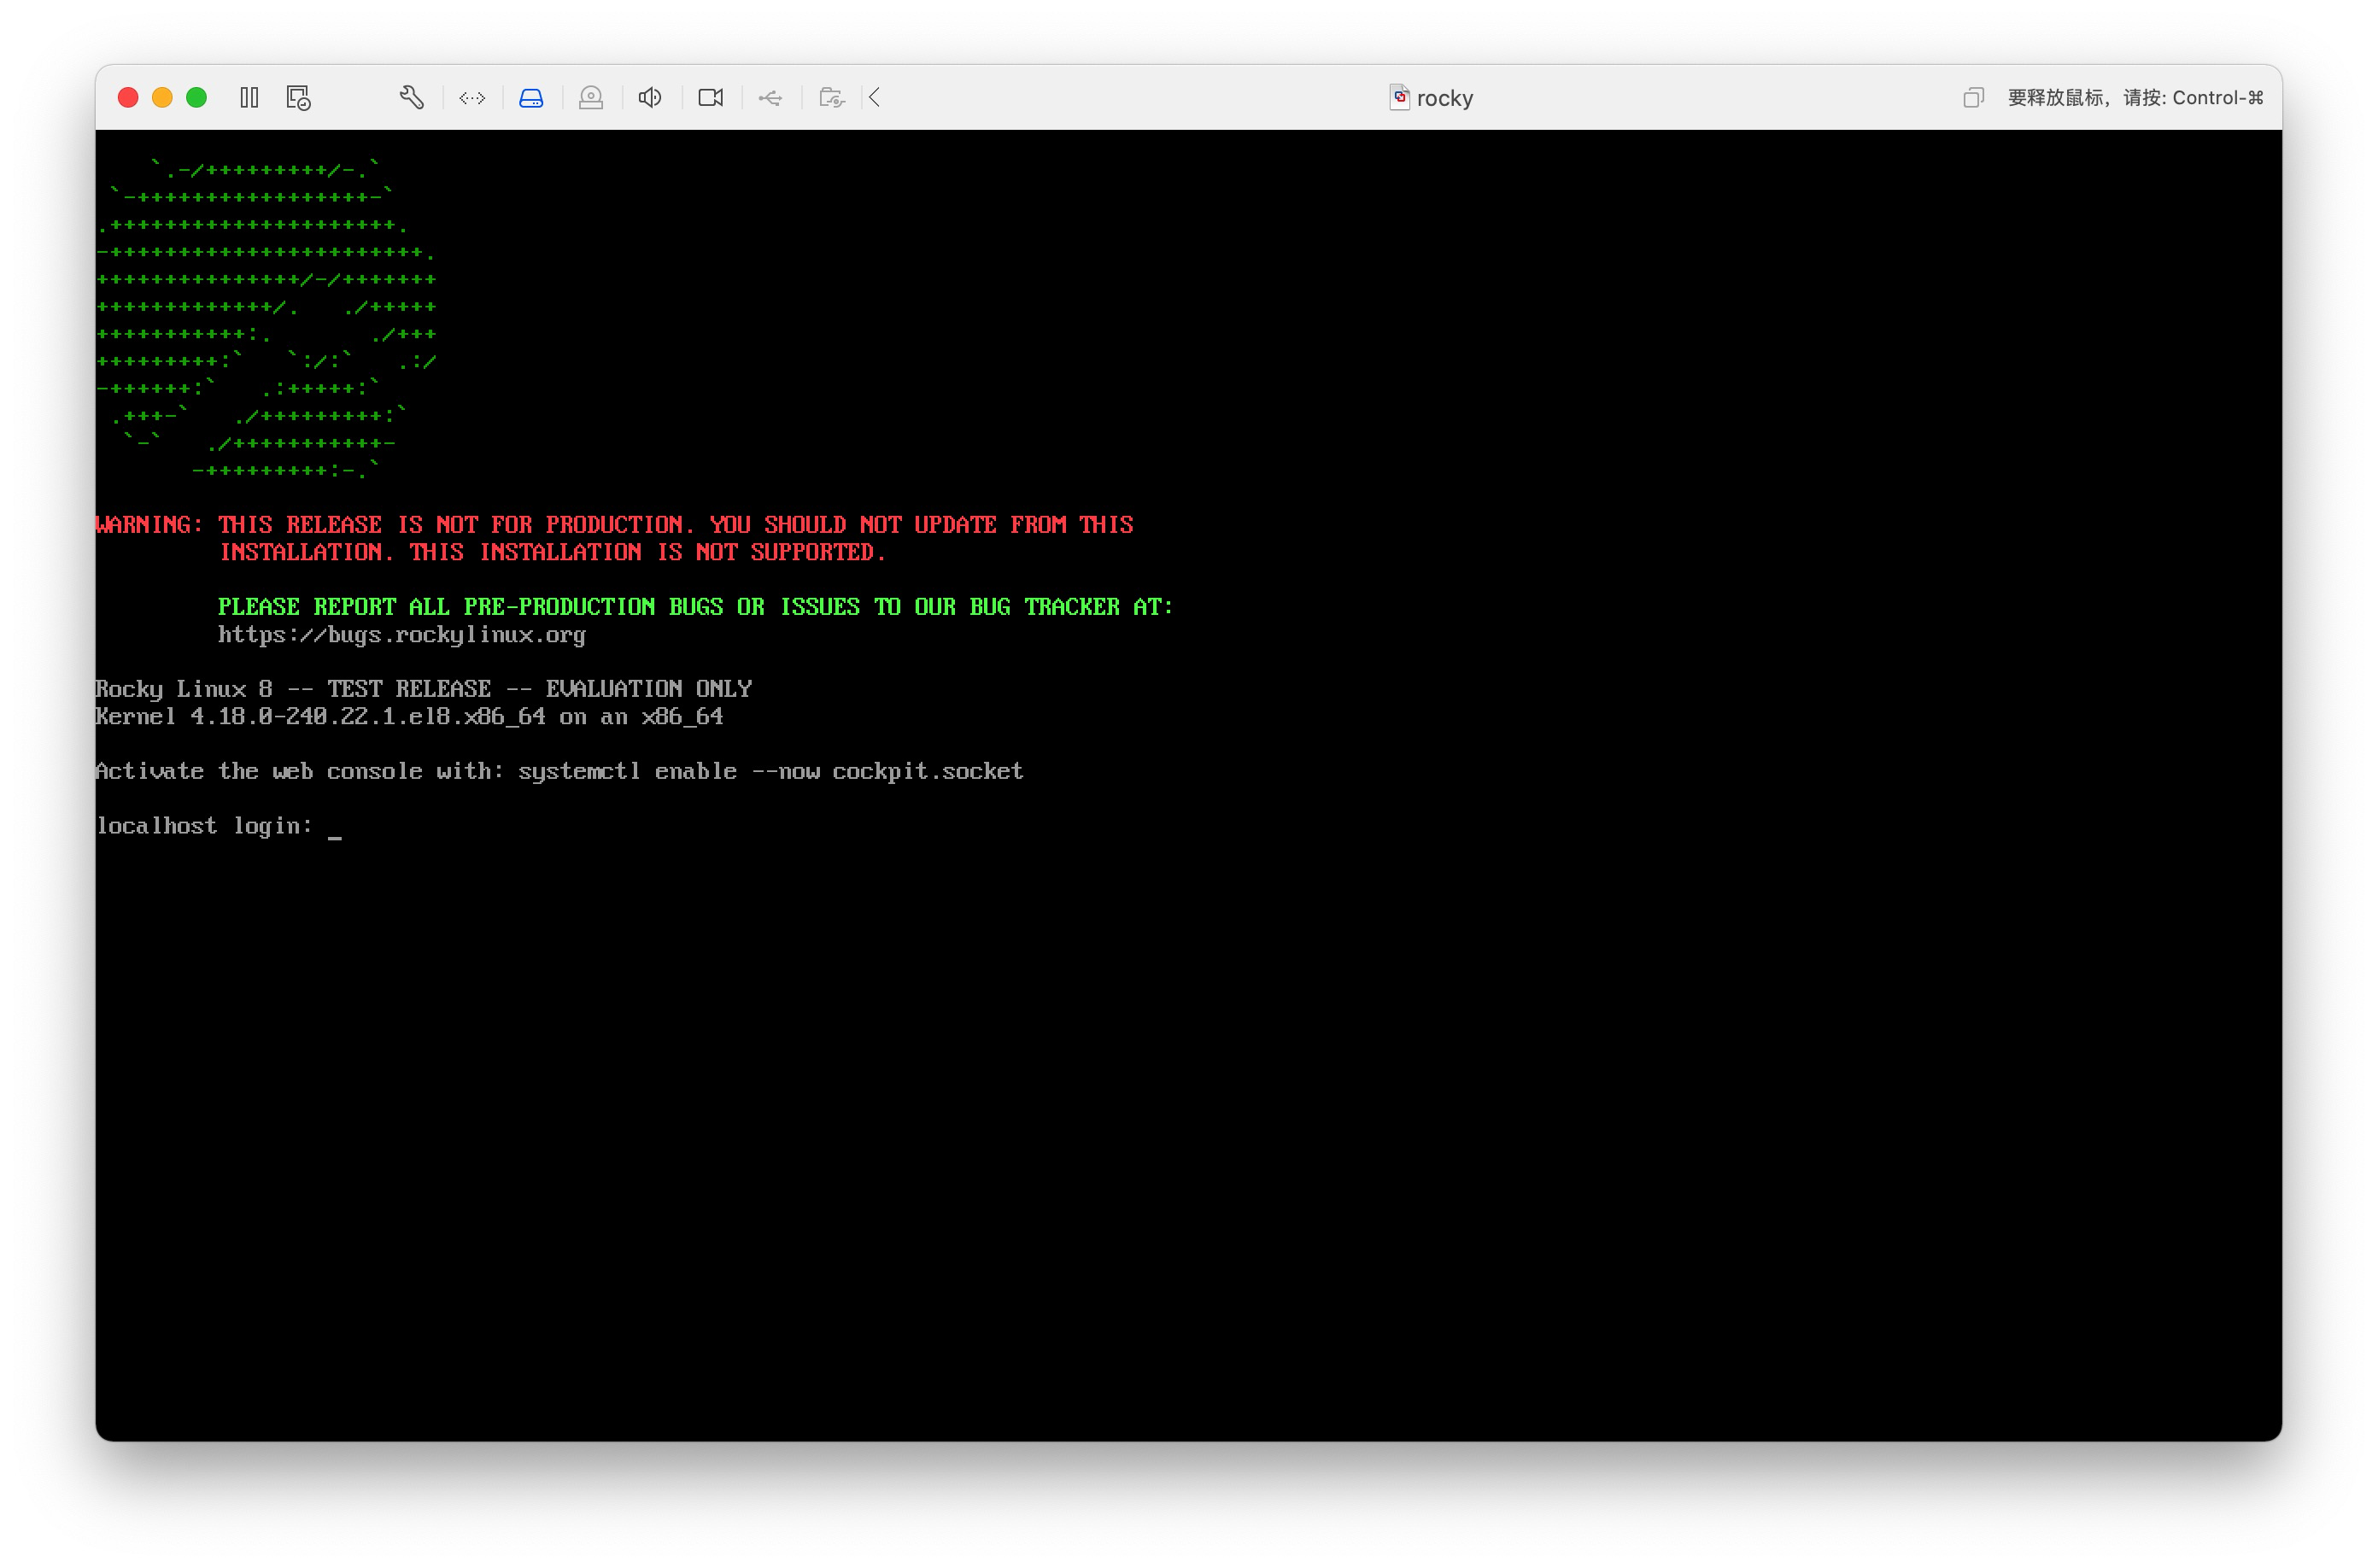Click the single window view icon
2378x1568 pixels.
1972,97
